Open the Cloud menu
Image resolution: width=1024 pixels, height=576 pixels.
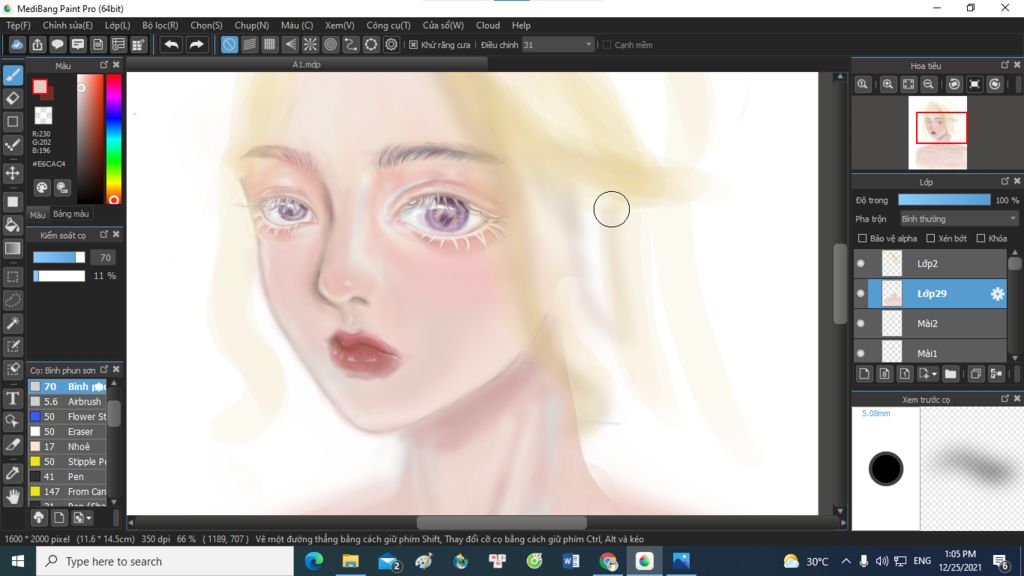[488, 25]
